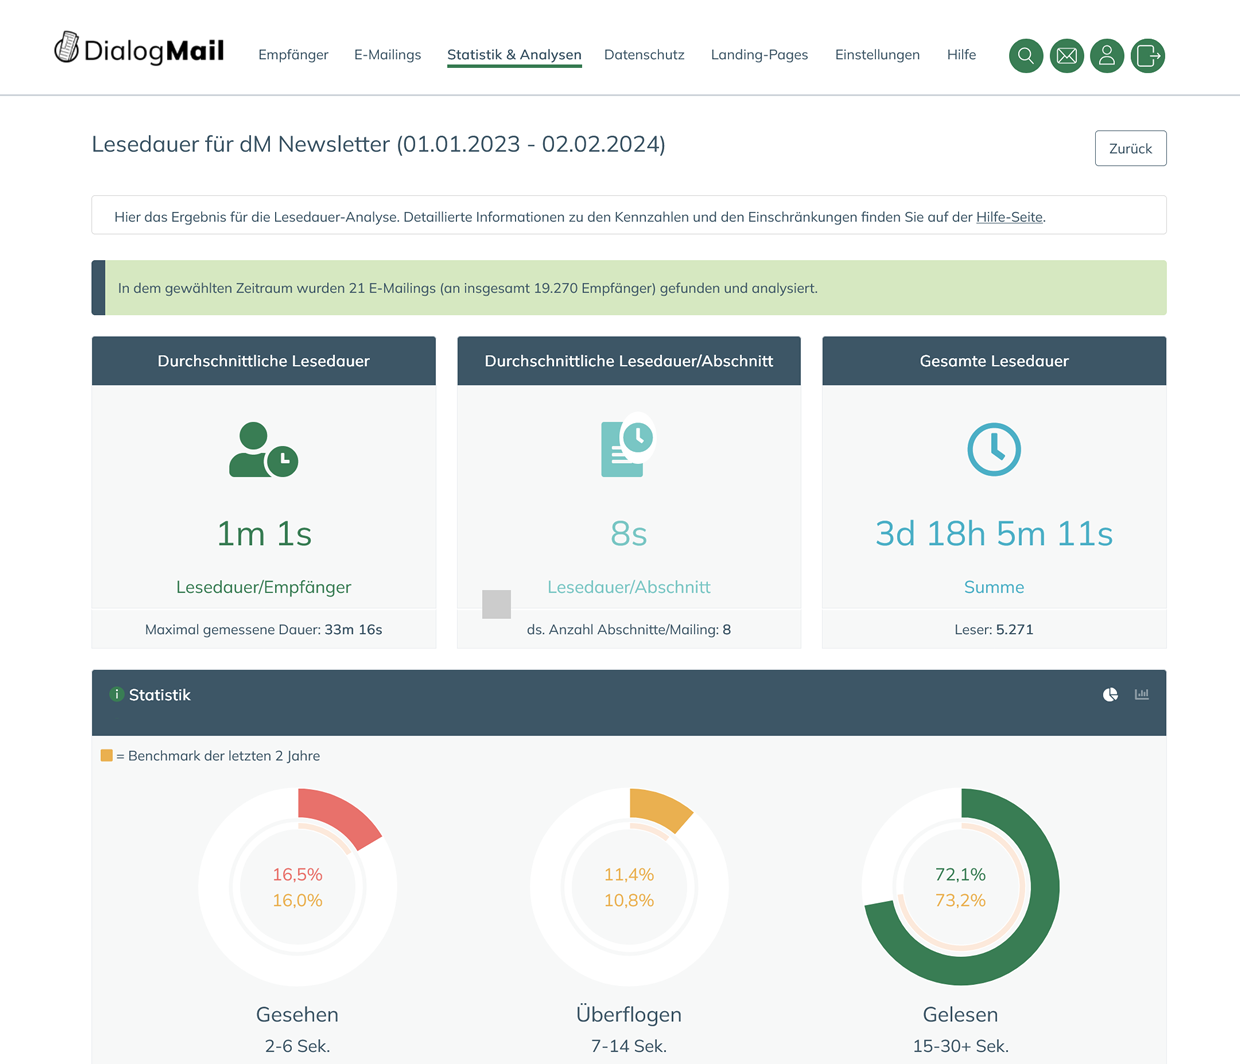1240x1064 pixels.
Task: Click the 16,5% Gesehen percentage
Action: pyautogui.click(x=297, y=875)
